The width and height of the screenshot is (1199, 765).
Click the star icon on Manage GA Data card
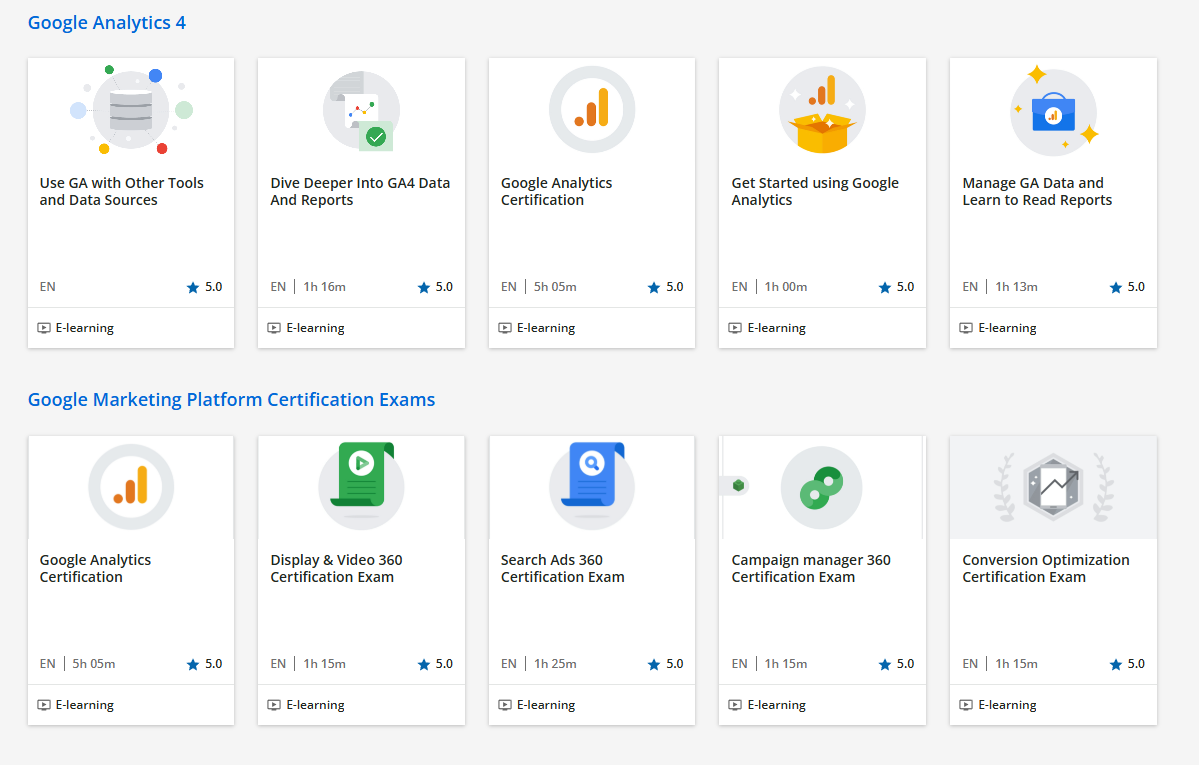1116,288
